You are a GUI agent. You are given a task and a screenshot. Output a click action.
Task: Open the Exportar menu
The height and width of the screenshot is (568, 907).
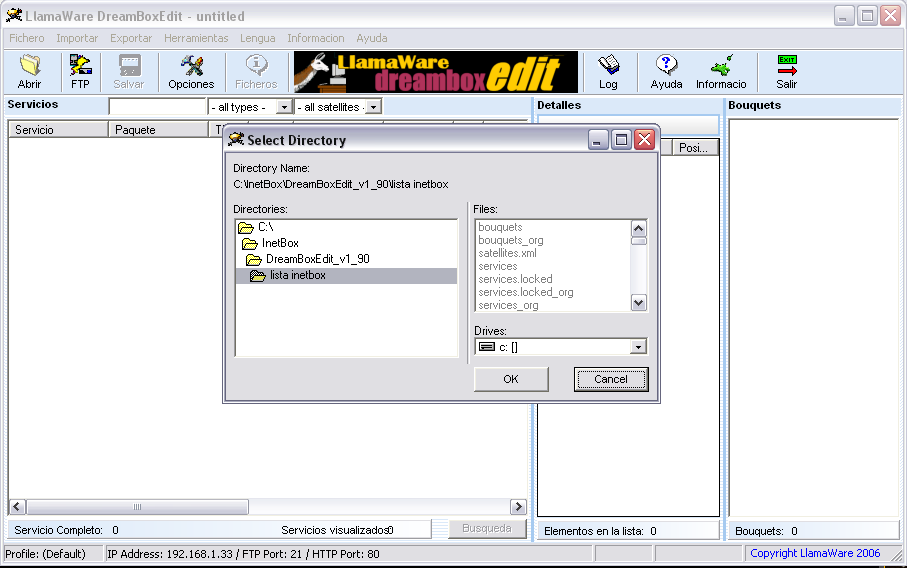131,38
